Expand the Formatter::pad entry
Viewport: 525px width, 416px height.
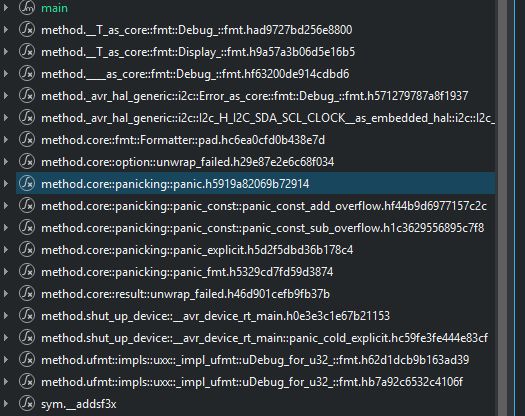(x=6, y=140)
